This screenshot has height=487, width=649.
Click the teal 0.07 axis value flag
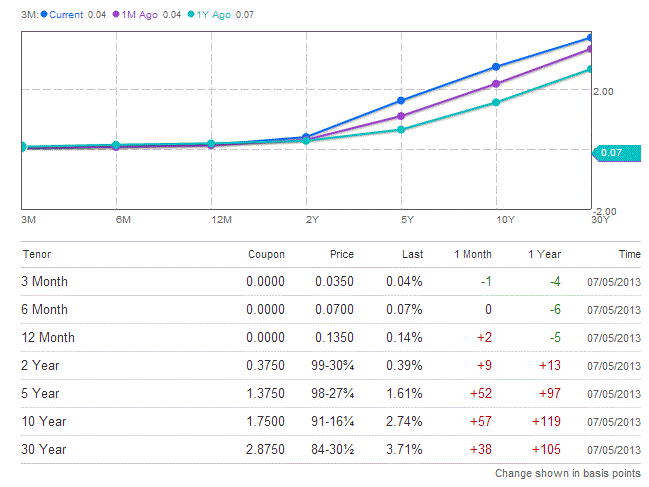click(611, 153)
